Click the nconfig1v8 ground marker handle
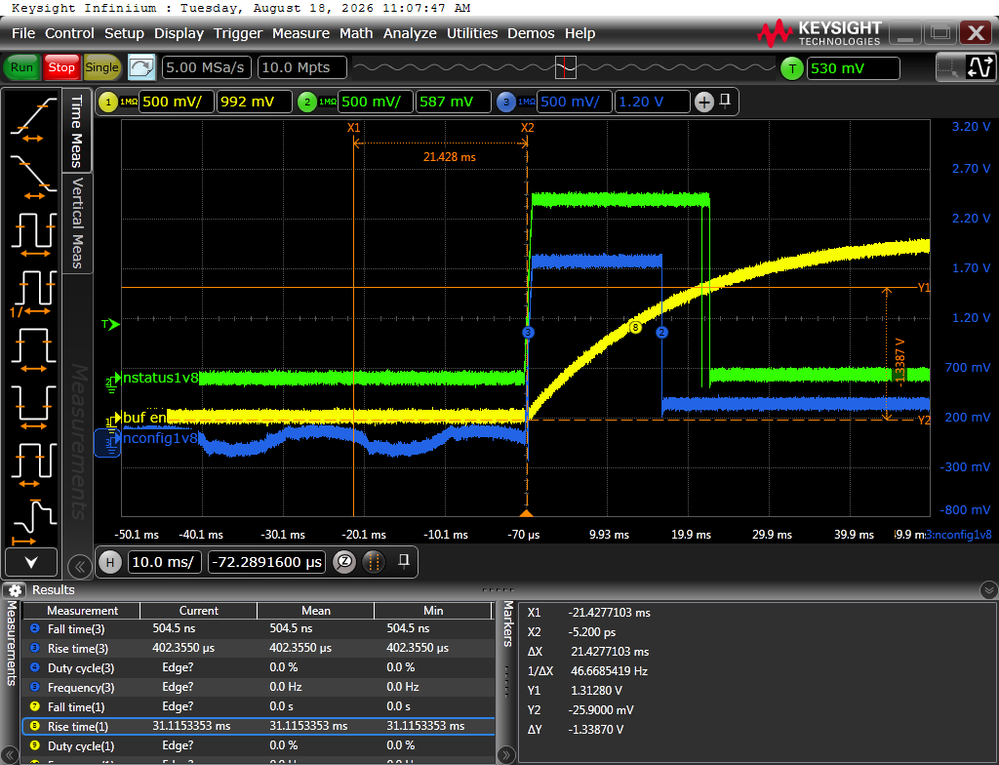Screen dimensions: 999x765 (x=108, y=443)
